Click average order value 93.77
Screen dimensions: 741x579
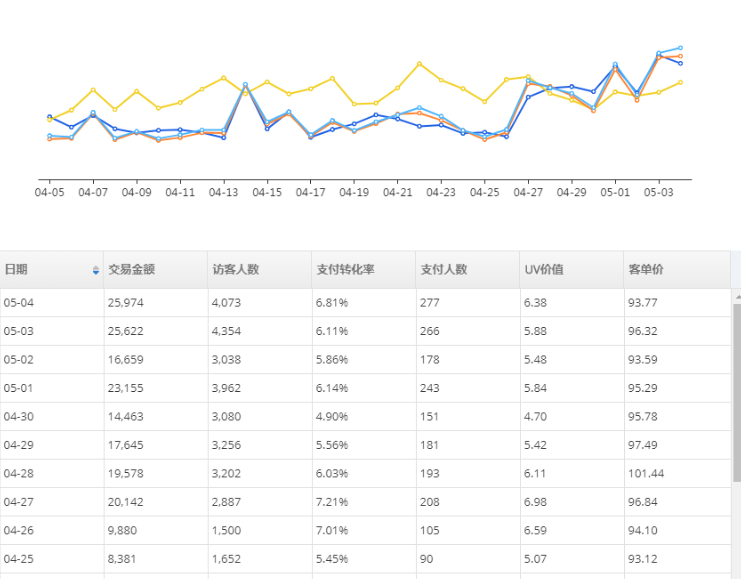(x=642, y=302)
